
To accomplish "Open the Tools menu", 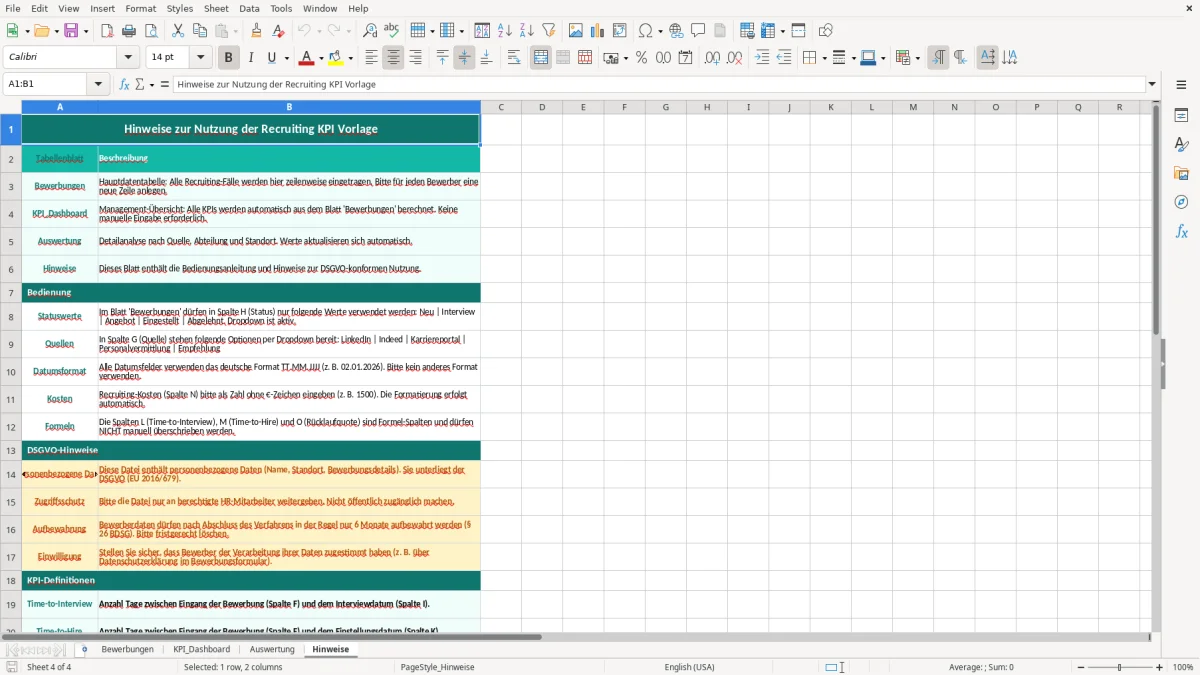I will [281, 8].
